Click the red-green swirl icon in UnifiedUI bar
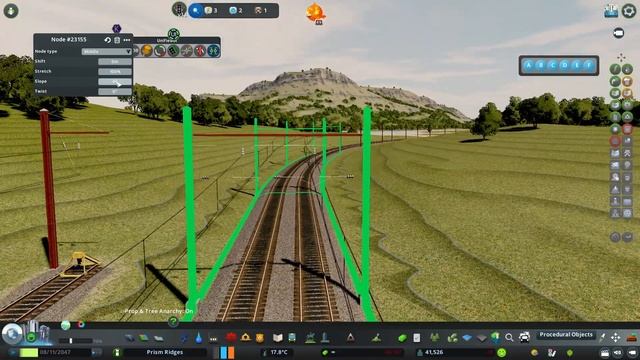The image size is (640, 360). pos(160,51)
